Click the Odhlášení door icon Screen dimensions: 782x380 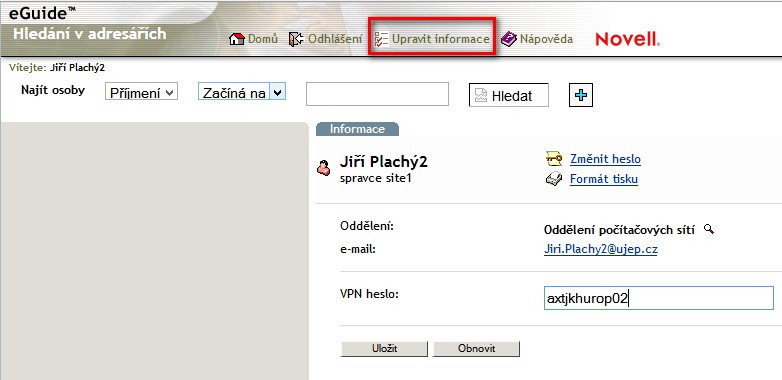click(296, 39)
